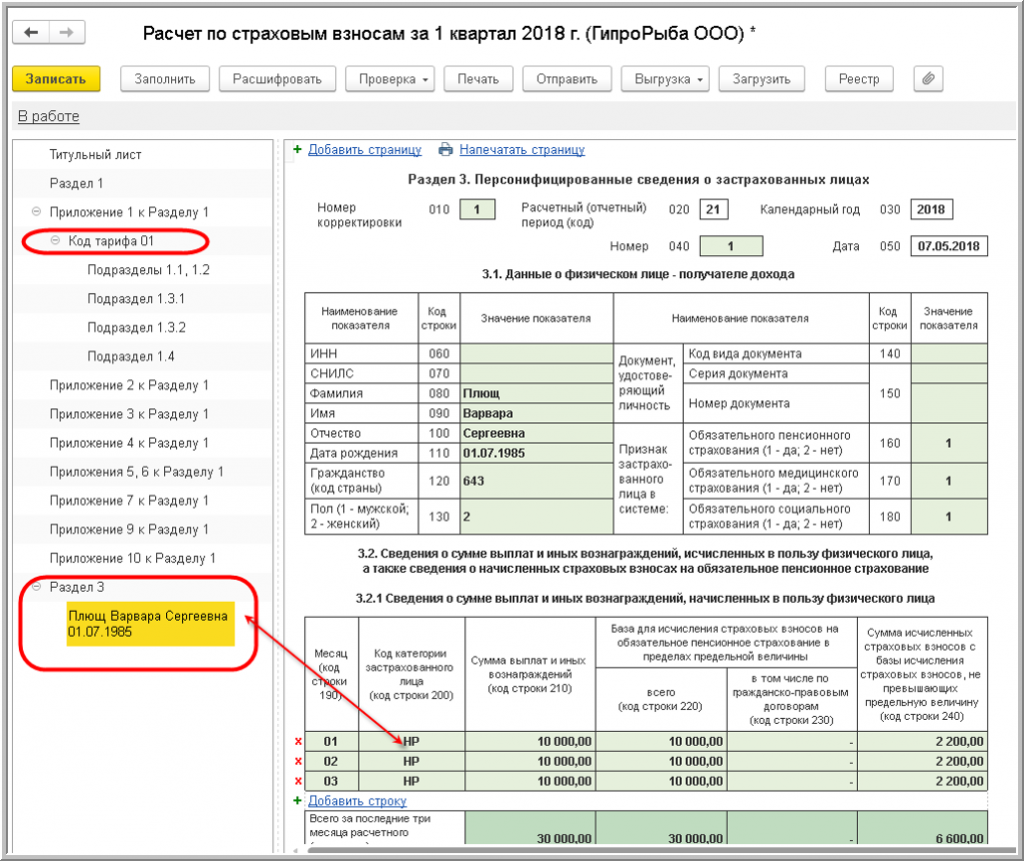Click the Напечатать страницу link
The image size is (1024, 861).
(522, 150)
